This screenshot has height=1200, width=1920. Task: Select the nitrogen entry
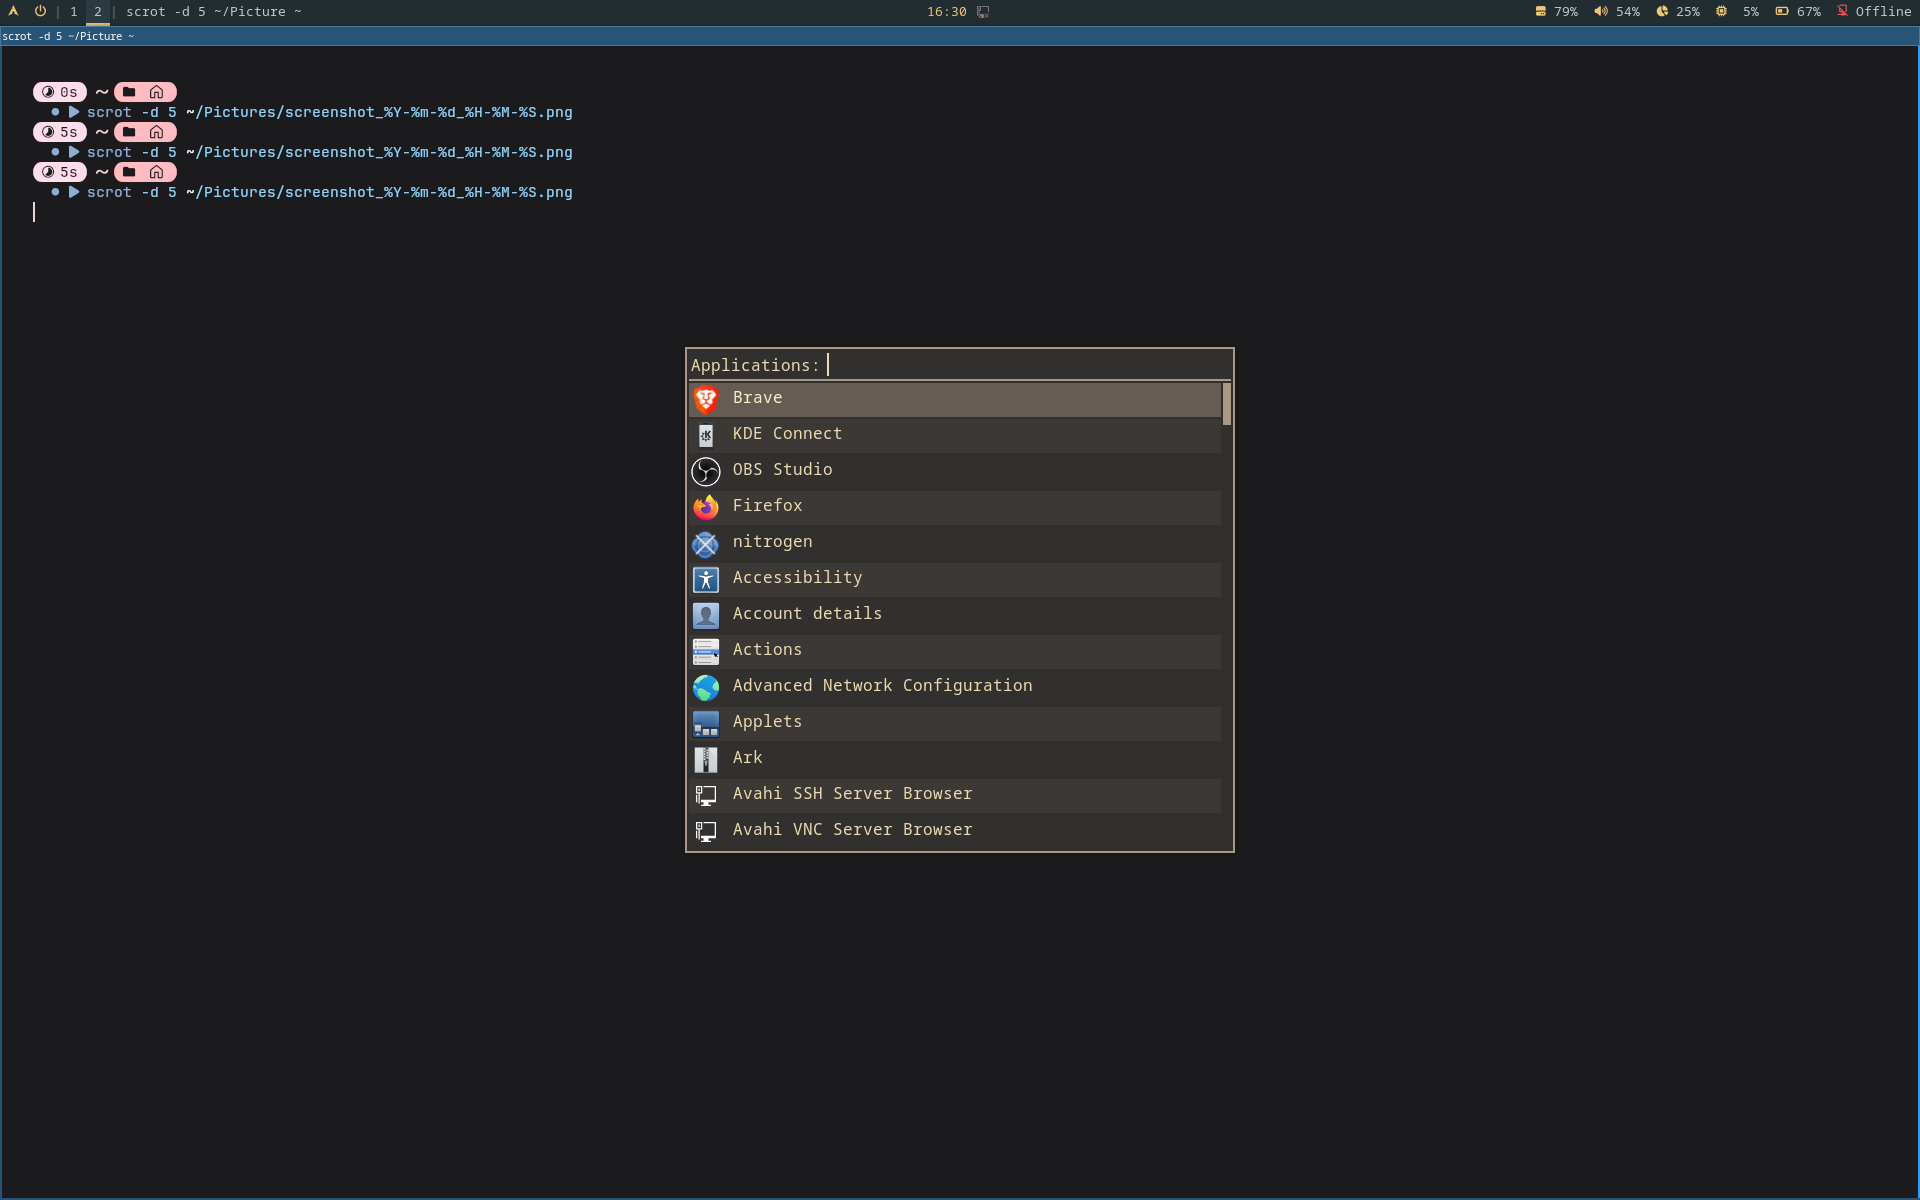pos(955,543)
